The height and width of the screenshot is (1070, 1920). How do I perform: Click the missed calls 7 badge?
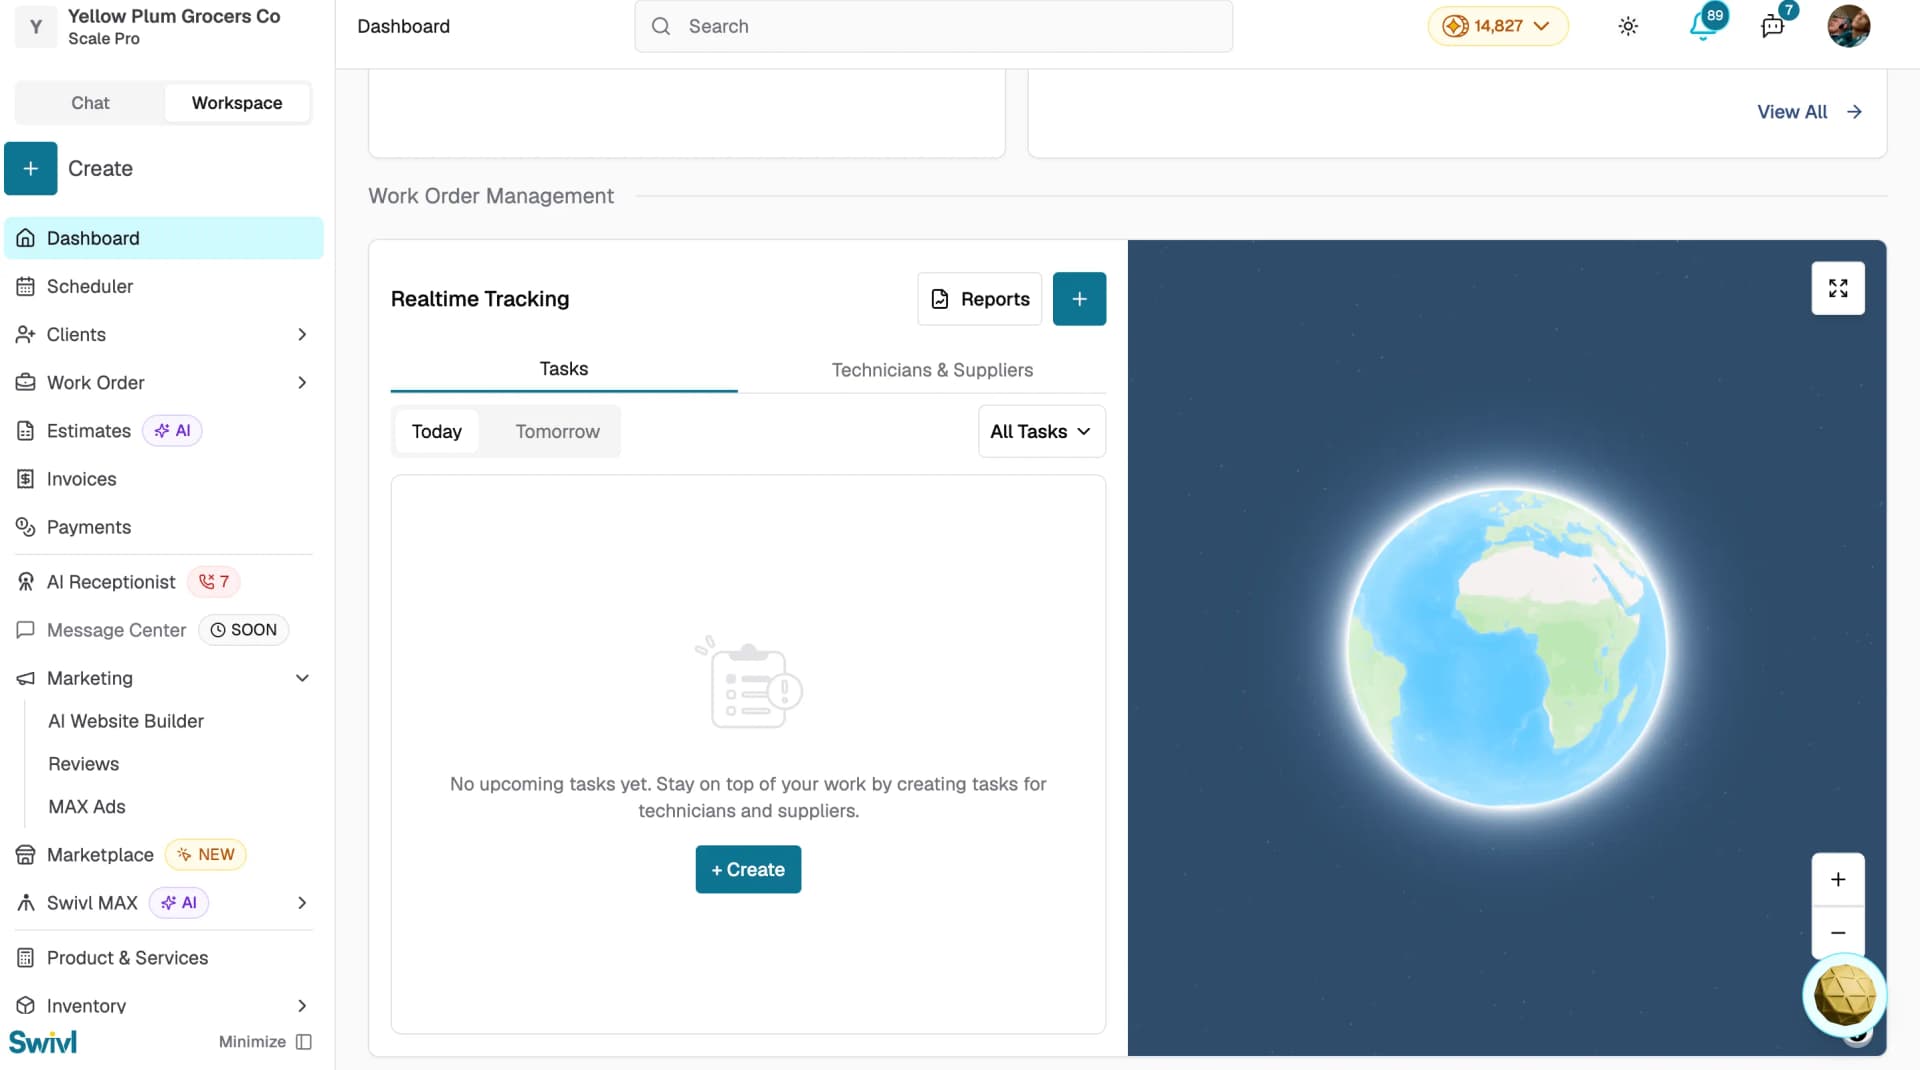click(214, 582)
